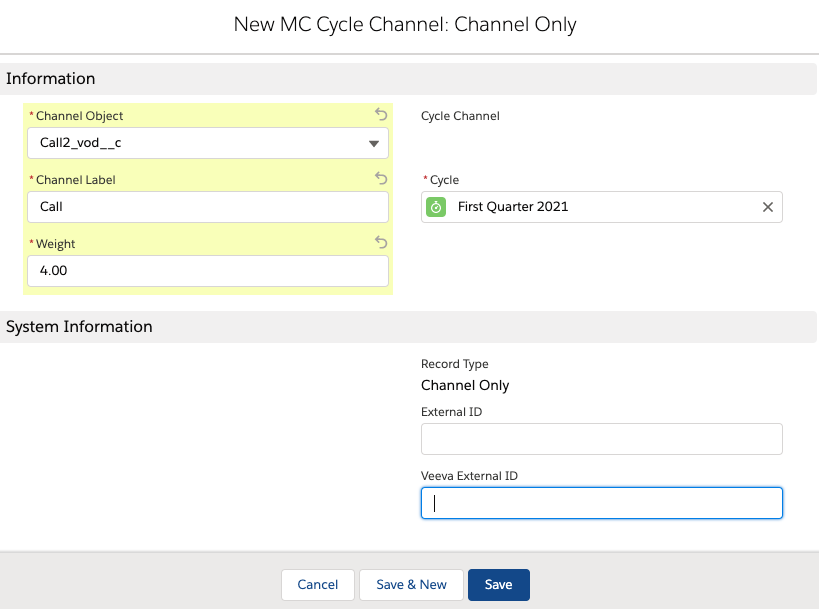Click undo arrow beside Channel Label

[381, 179]
